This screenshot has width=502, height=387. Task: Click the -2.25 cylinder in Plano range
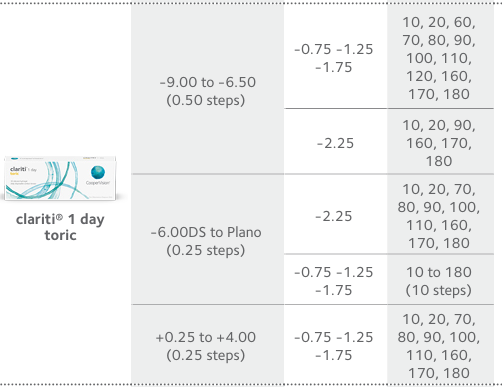[x=334, y=216]
